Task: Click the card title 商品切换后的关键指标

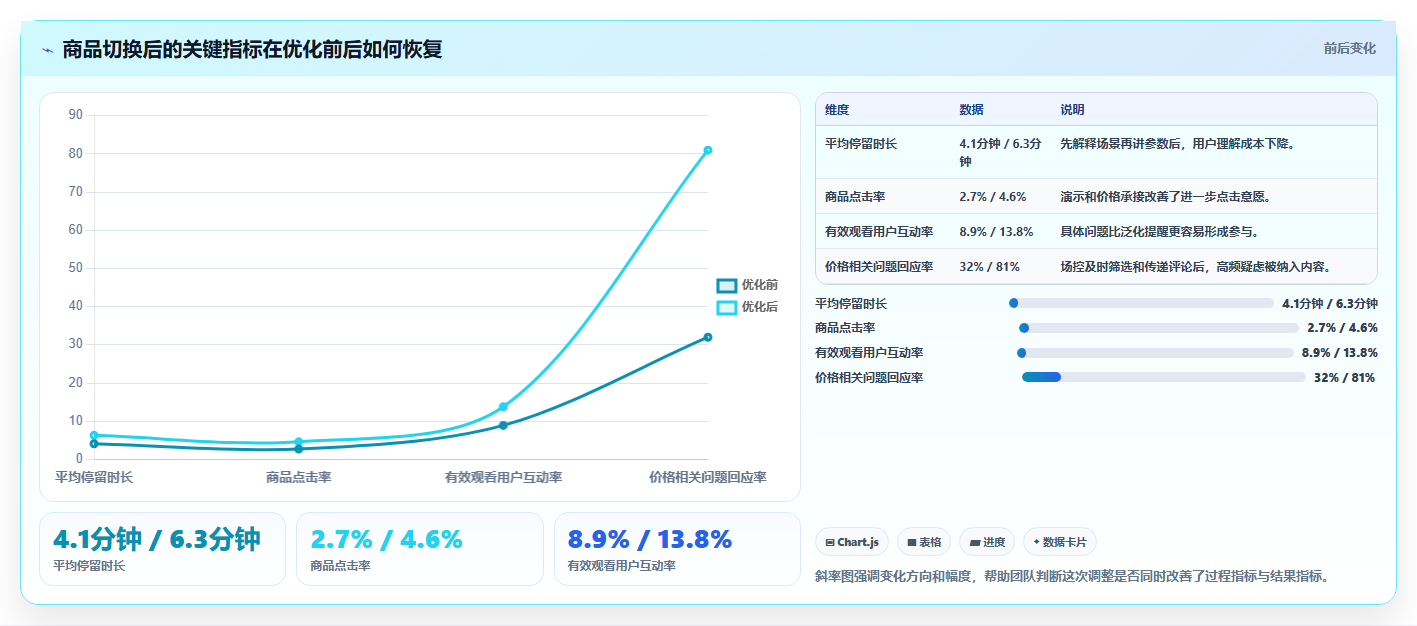Action: coord(252,49)
